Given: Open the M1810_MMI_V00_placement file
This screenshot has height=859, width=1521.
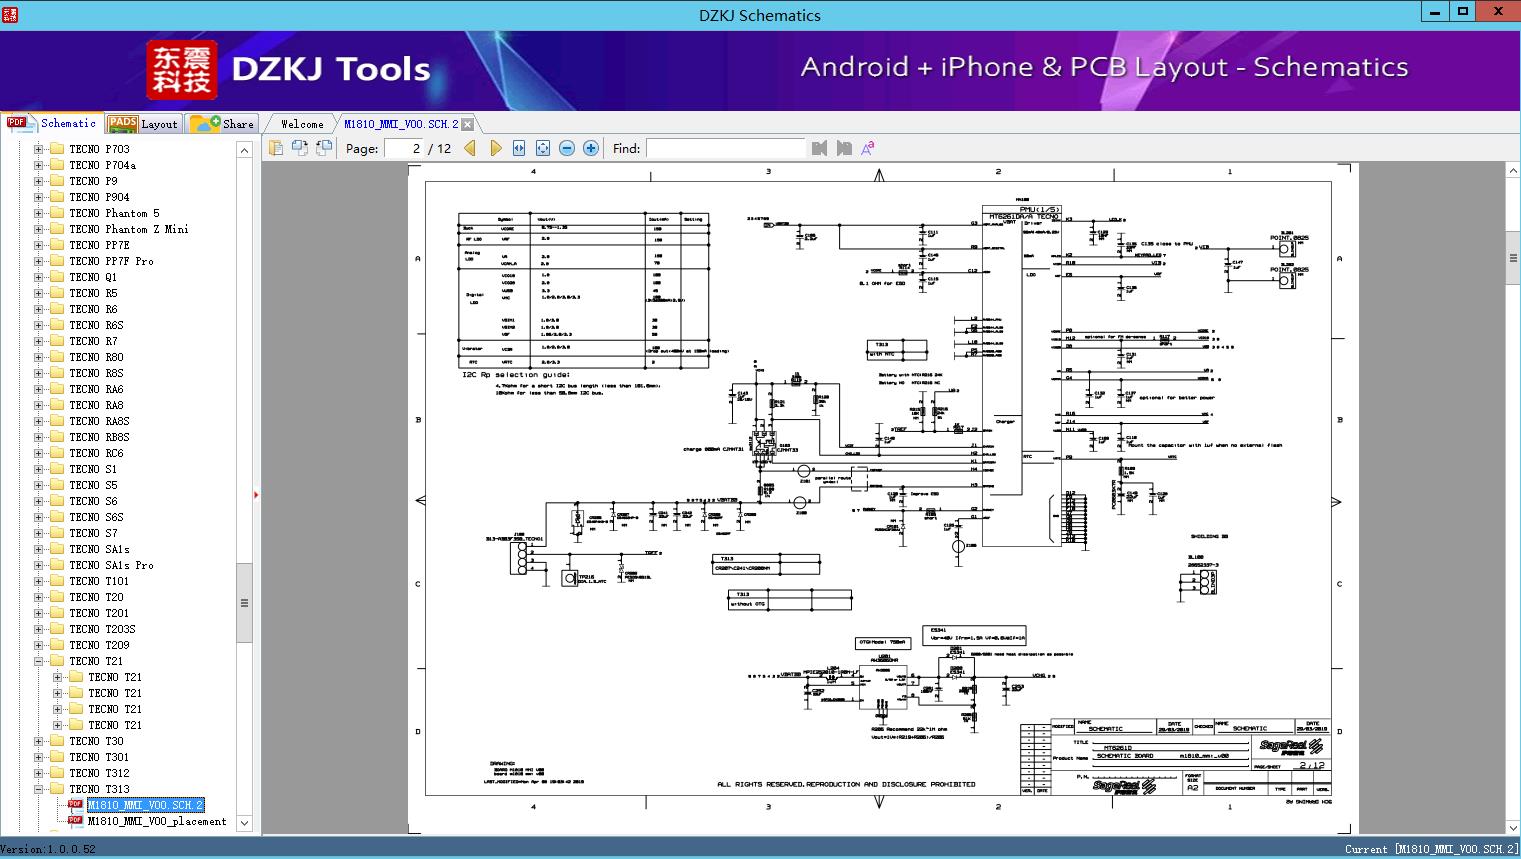Looking at the screenshot, I should [x=157, y=821].
